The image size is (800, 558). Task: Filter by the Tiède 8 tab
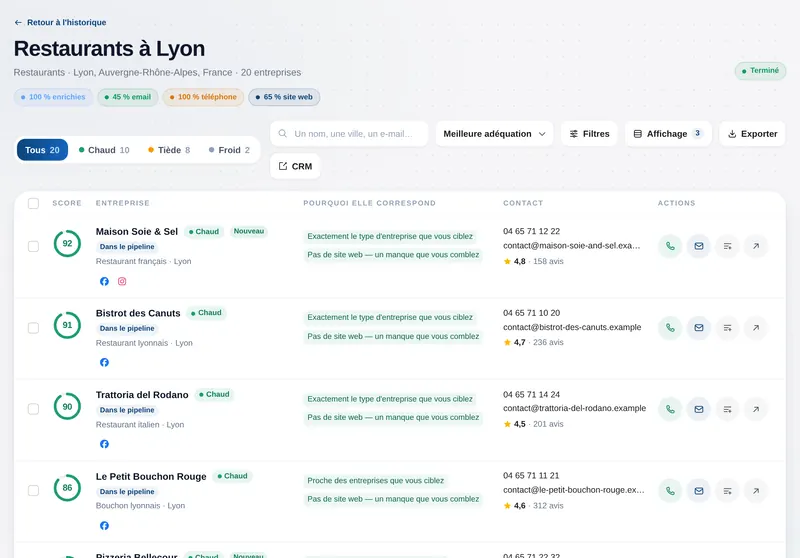click(x=169, y=150)
